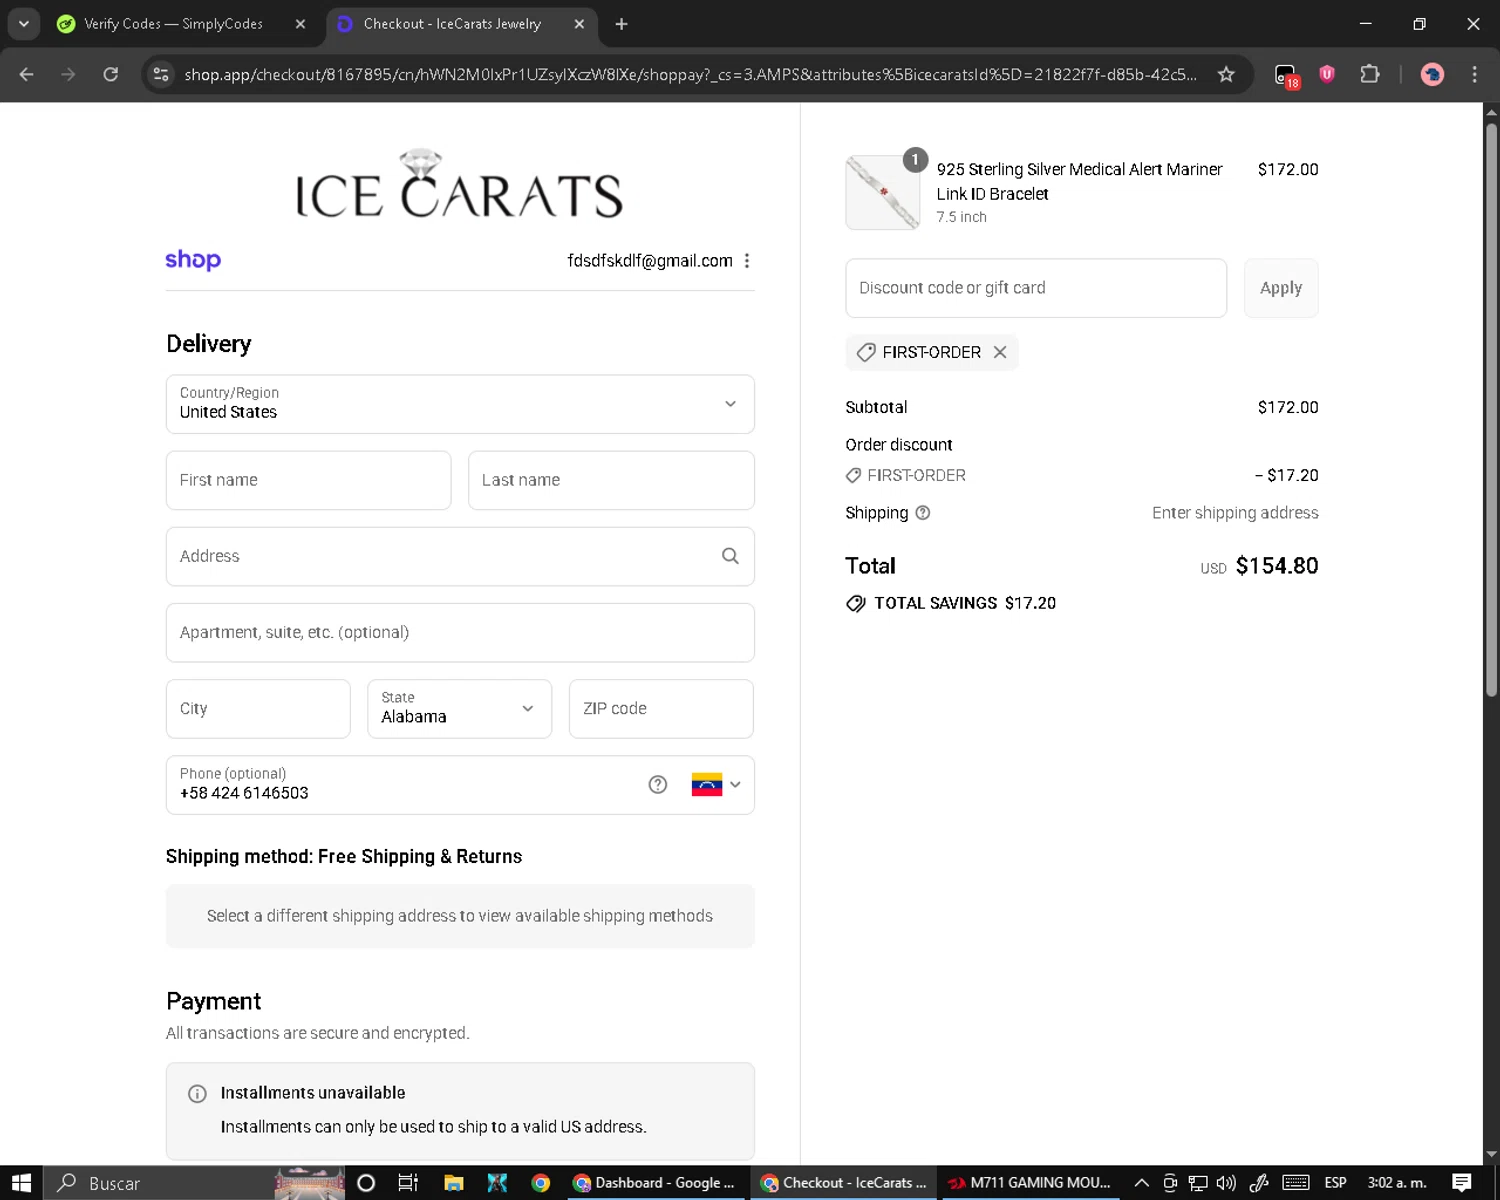This screenshot has height=1200, width=1500.
Task: Close the Checkout IceCarats tab
Action: tap(579, 24)
